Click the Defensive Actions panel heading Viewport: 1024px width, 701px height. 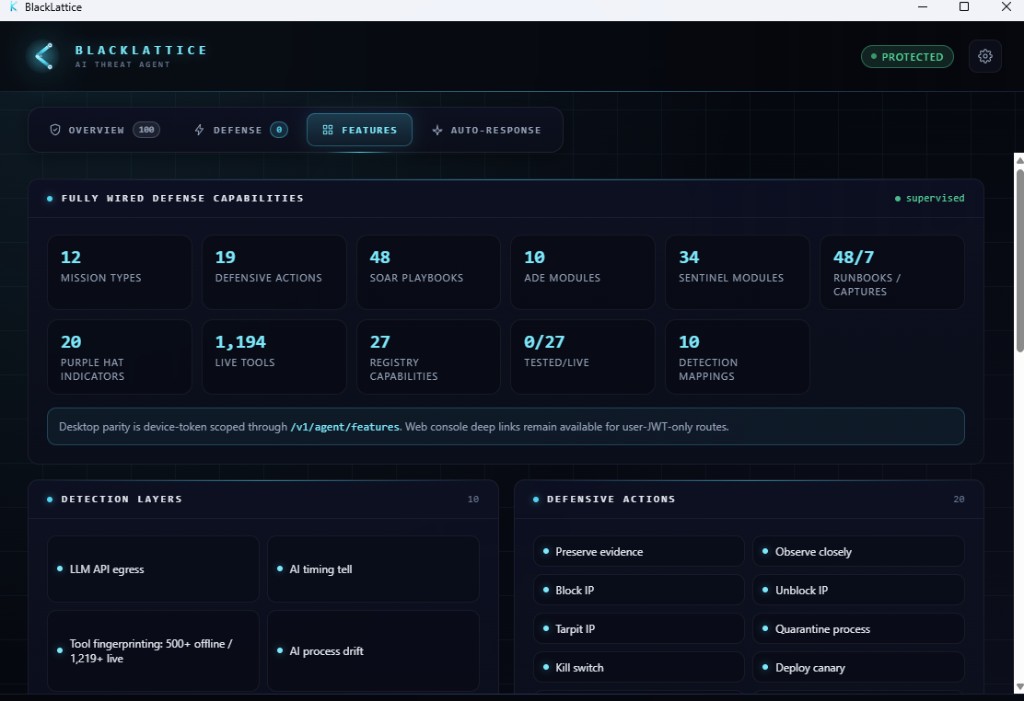click(611, 499)
